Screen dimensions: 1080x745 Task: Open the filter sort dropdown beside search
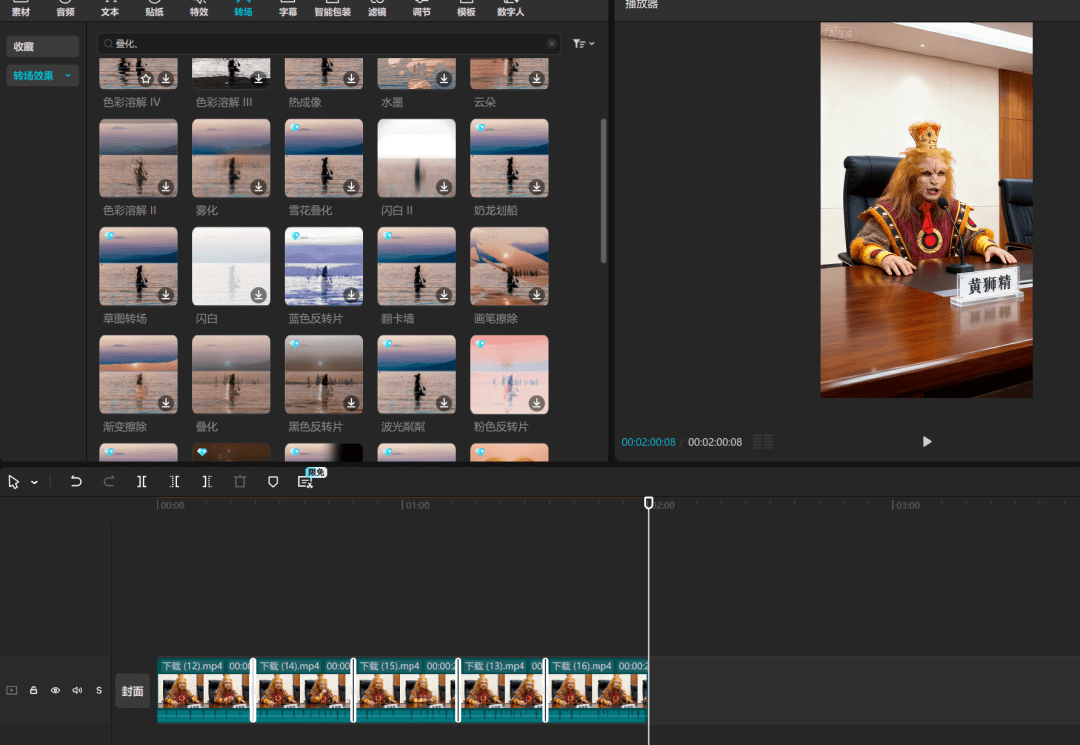tap(583, 44)
